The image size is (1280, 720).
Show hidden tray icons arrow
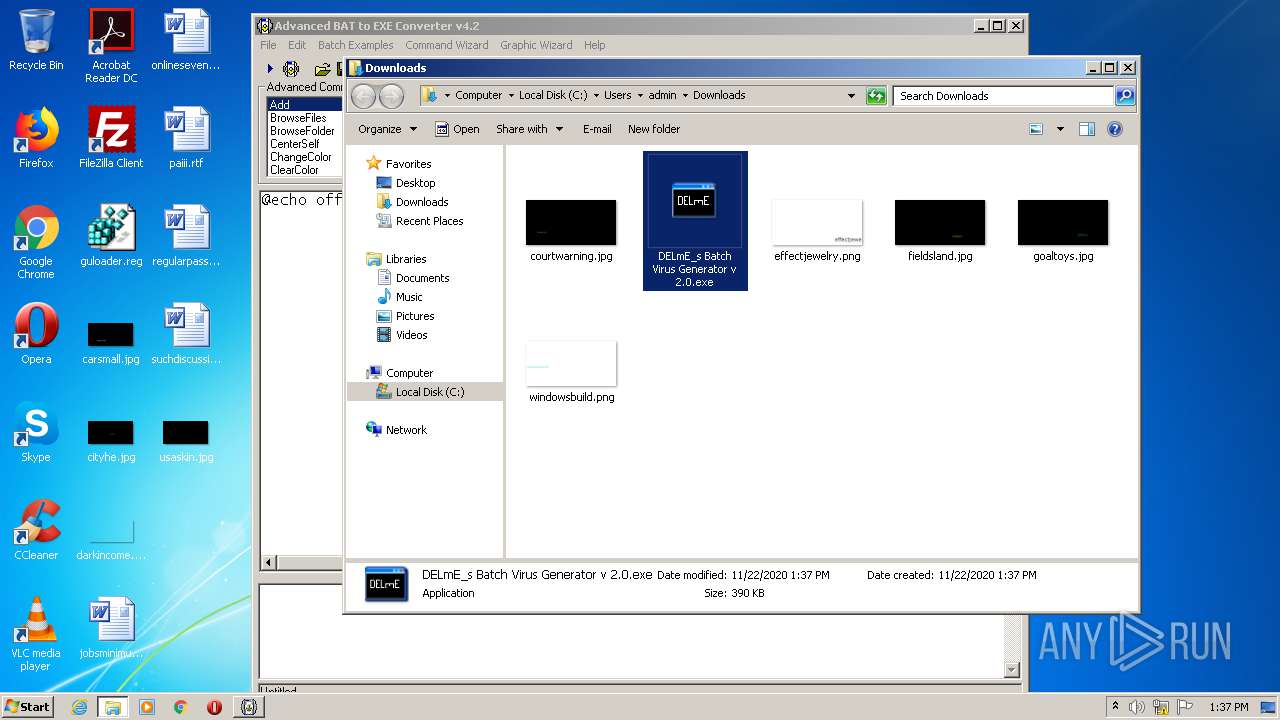tap(1115, 707)
